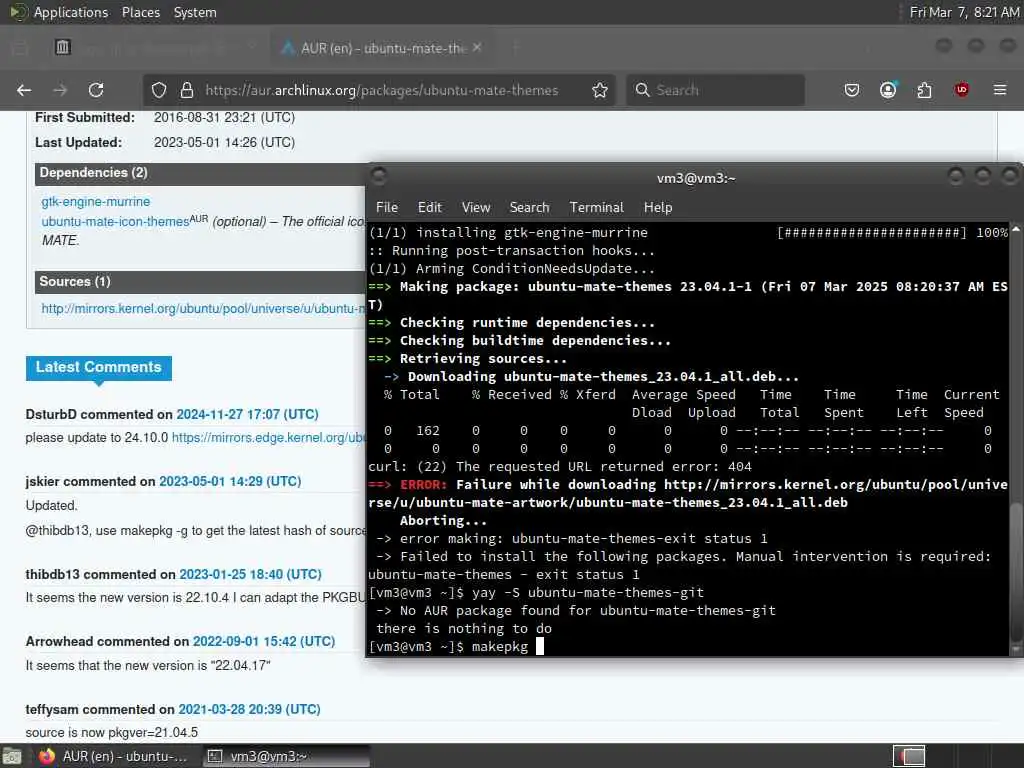
Task: Click the red ERROR text in terminal
Action: click(x=423, y=485)
